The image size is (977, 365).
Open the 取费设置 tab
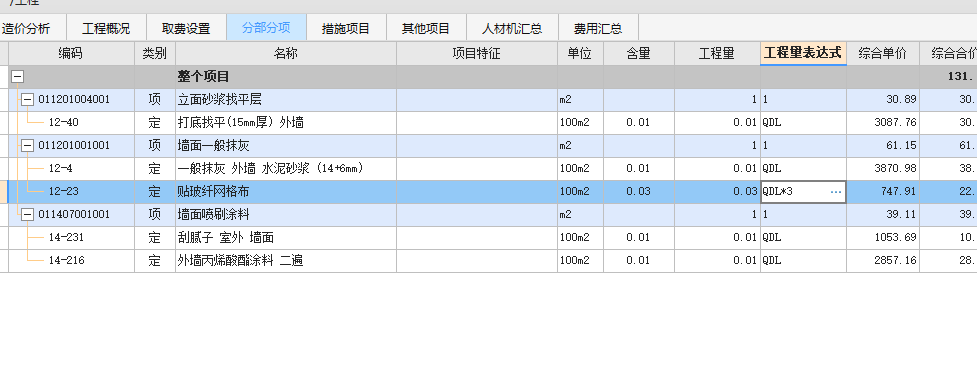[x=186, y=29]
